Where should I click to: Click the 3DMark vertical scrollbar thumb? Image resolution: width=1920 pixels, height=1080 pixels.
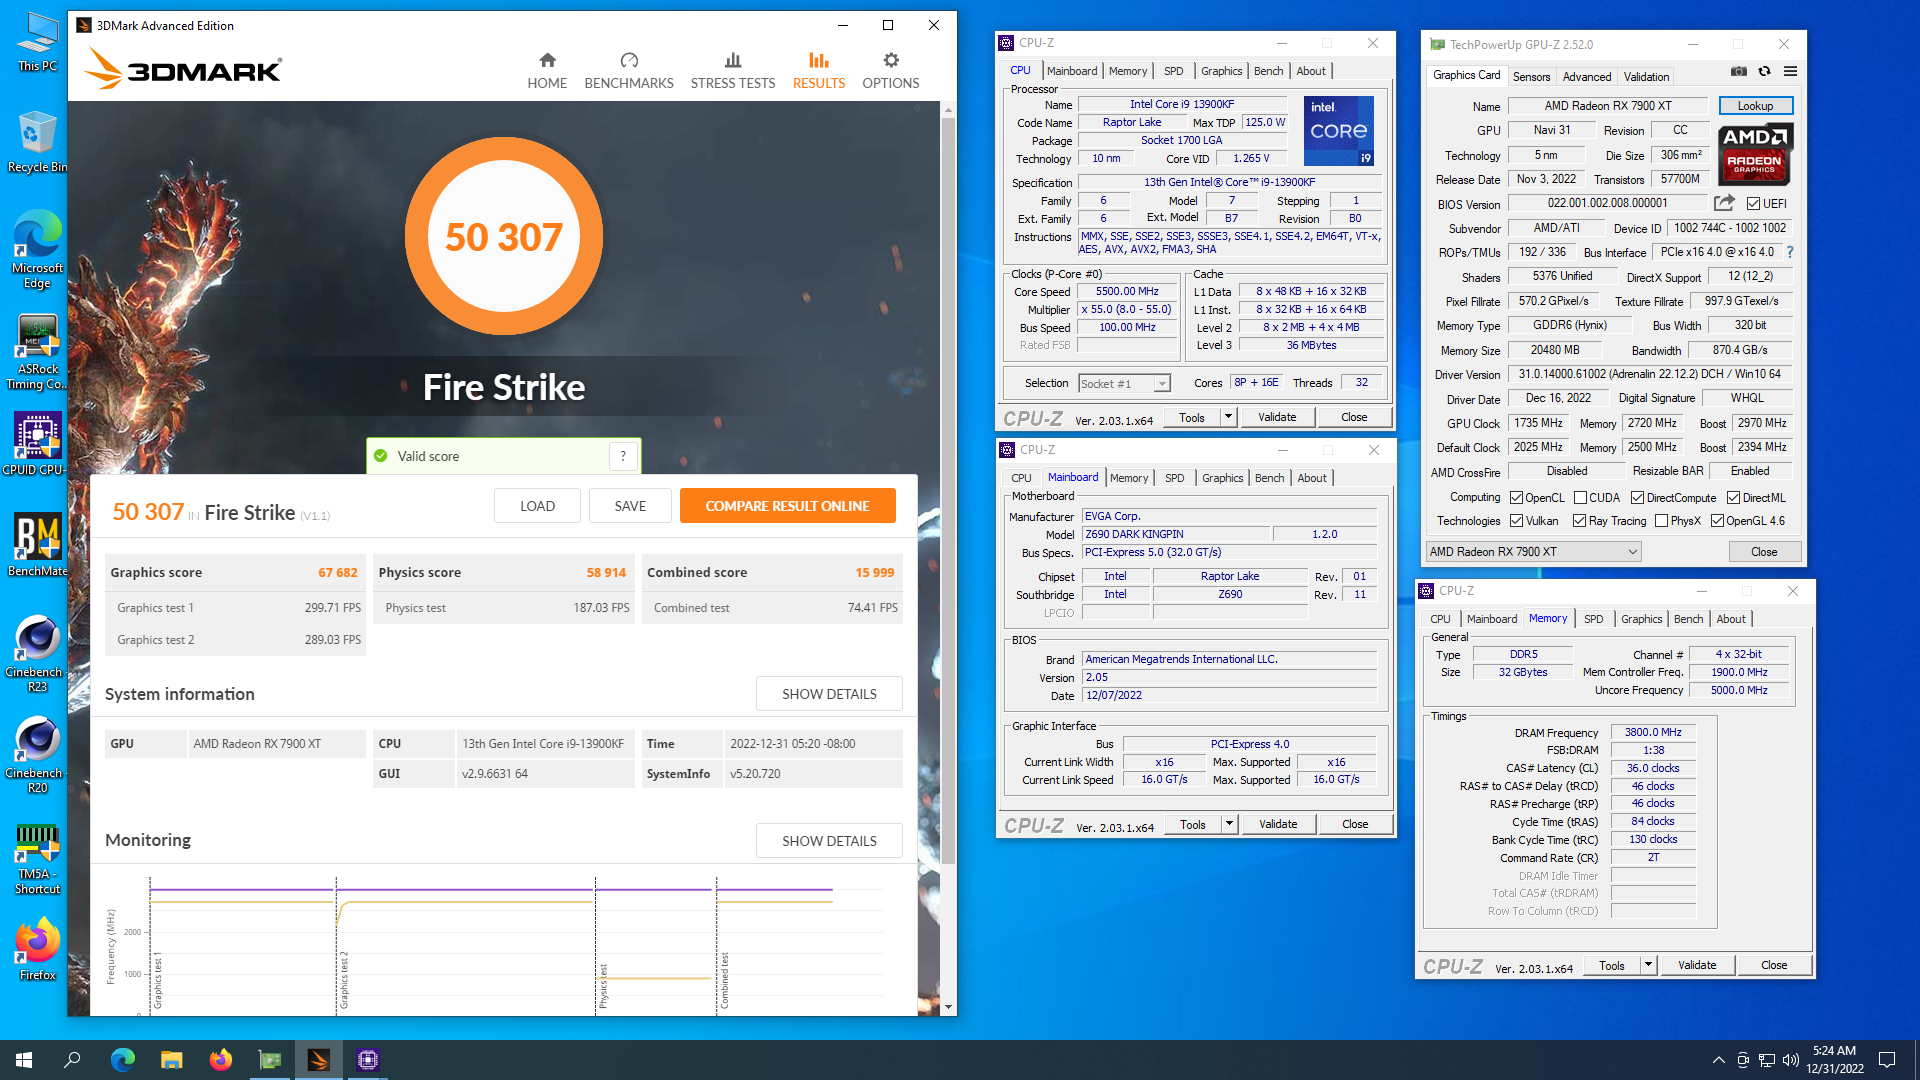pos(948,490)
